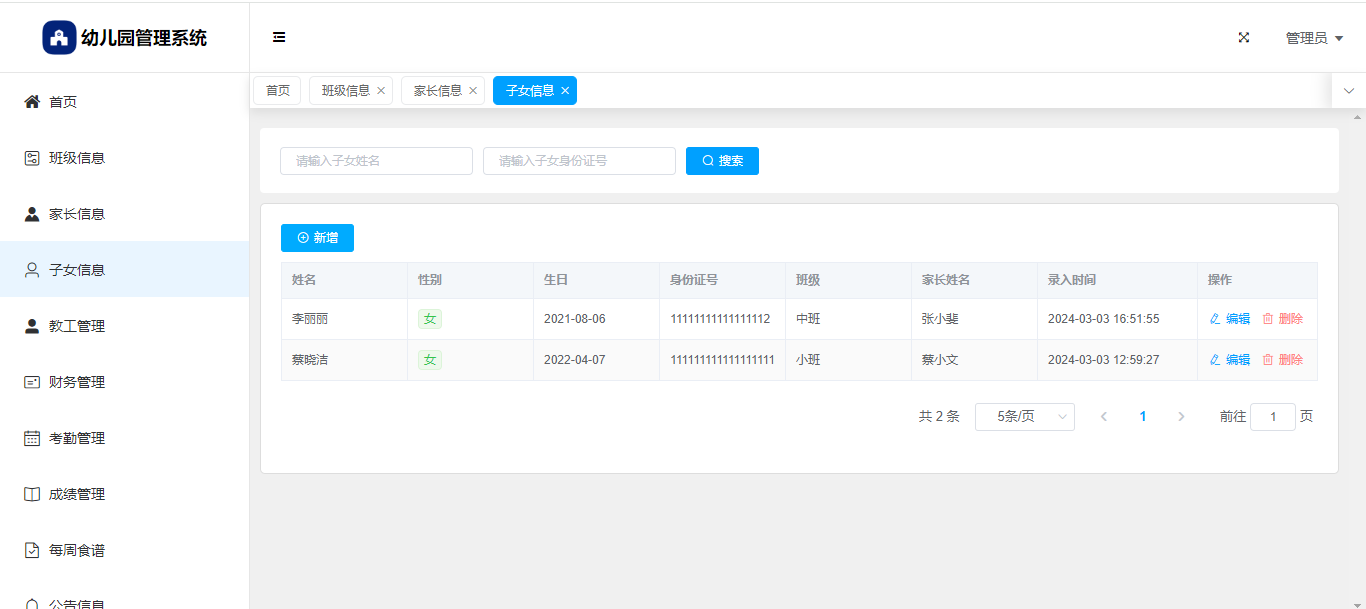Click the 搜索 button

coord(722,161)
